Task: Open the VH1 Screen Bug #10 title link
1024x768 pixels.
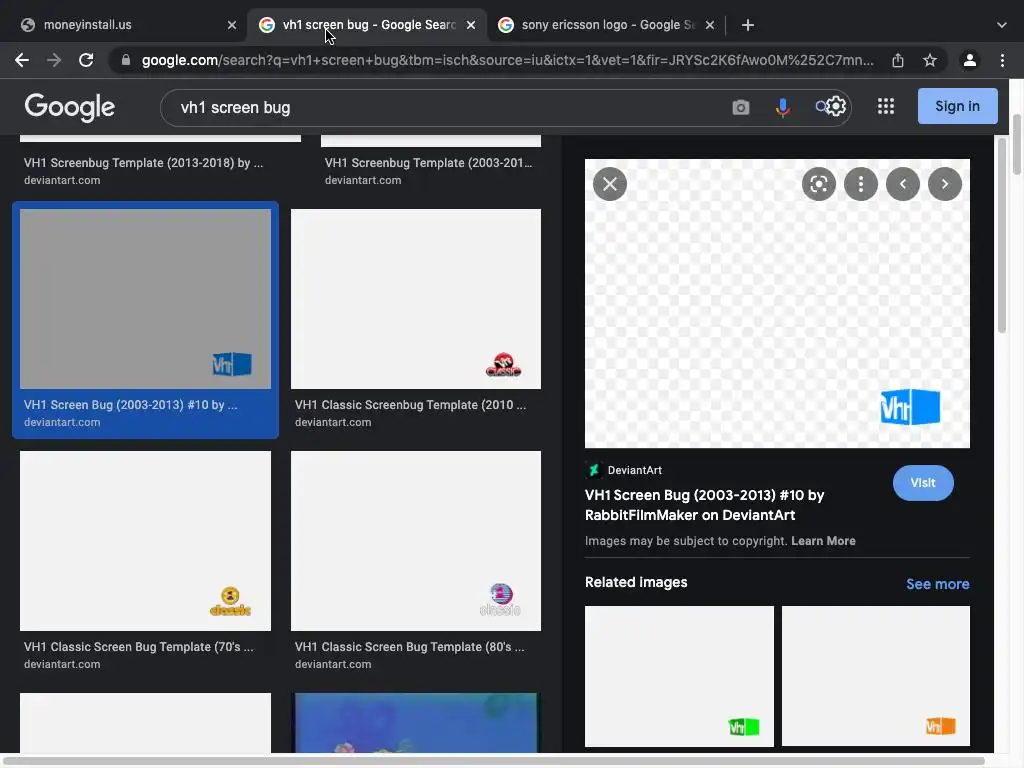Action: point(704,505)
